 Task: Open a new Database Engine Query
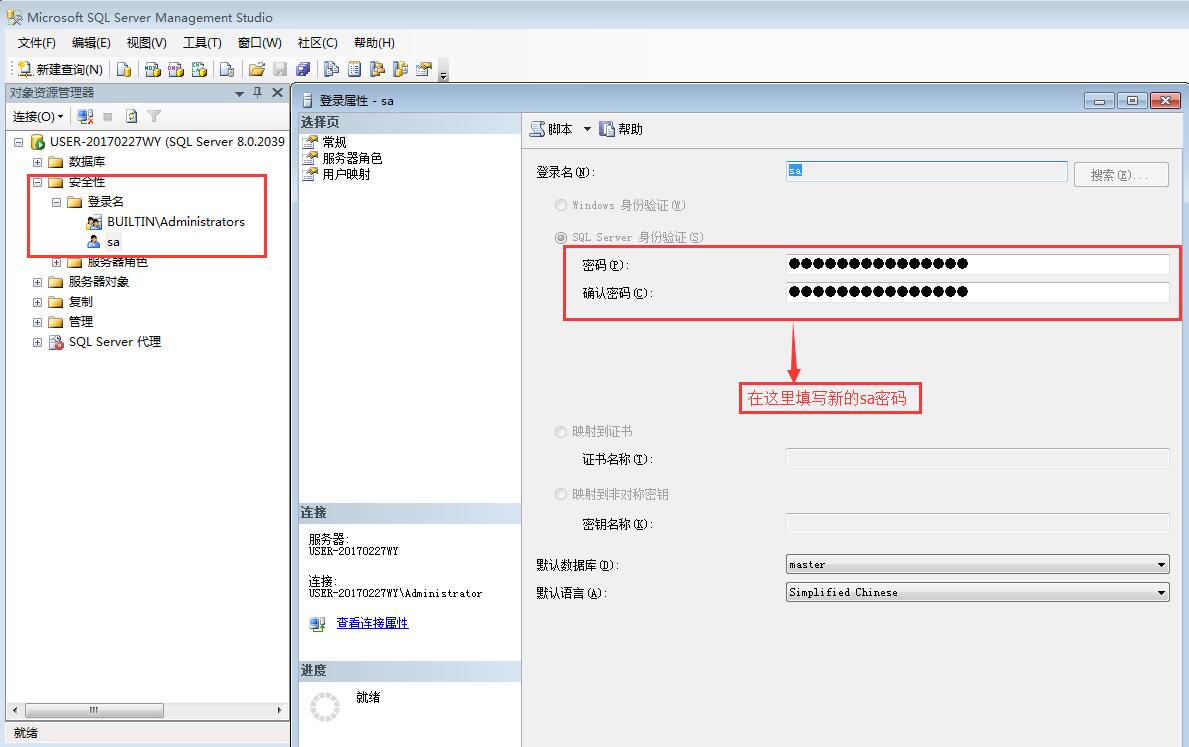point(124,70)
